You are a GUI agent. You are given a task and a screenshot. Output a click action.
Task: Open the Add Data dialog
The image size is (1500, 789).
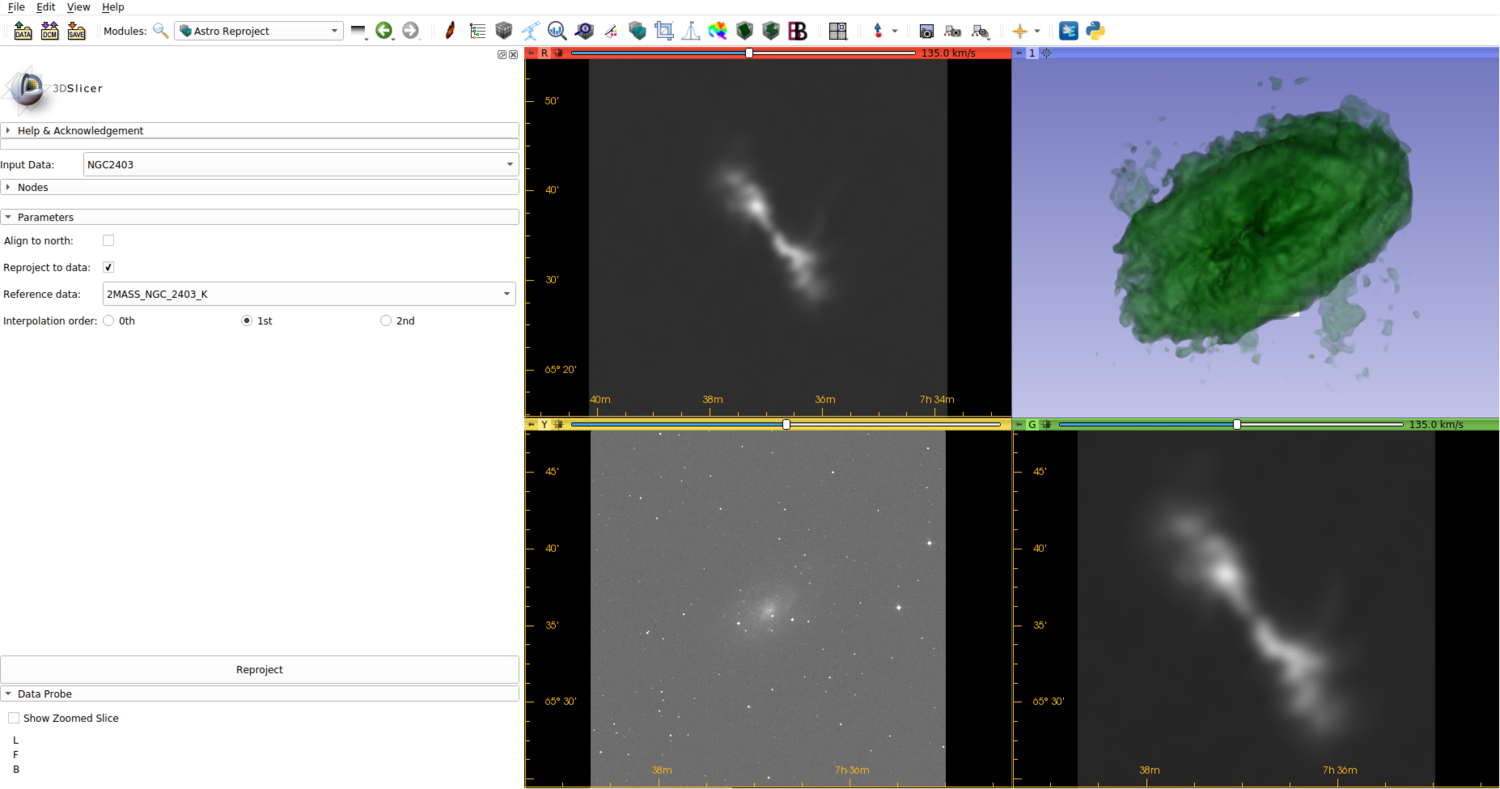pos(22,31)
